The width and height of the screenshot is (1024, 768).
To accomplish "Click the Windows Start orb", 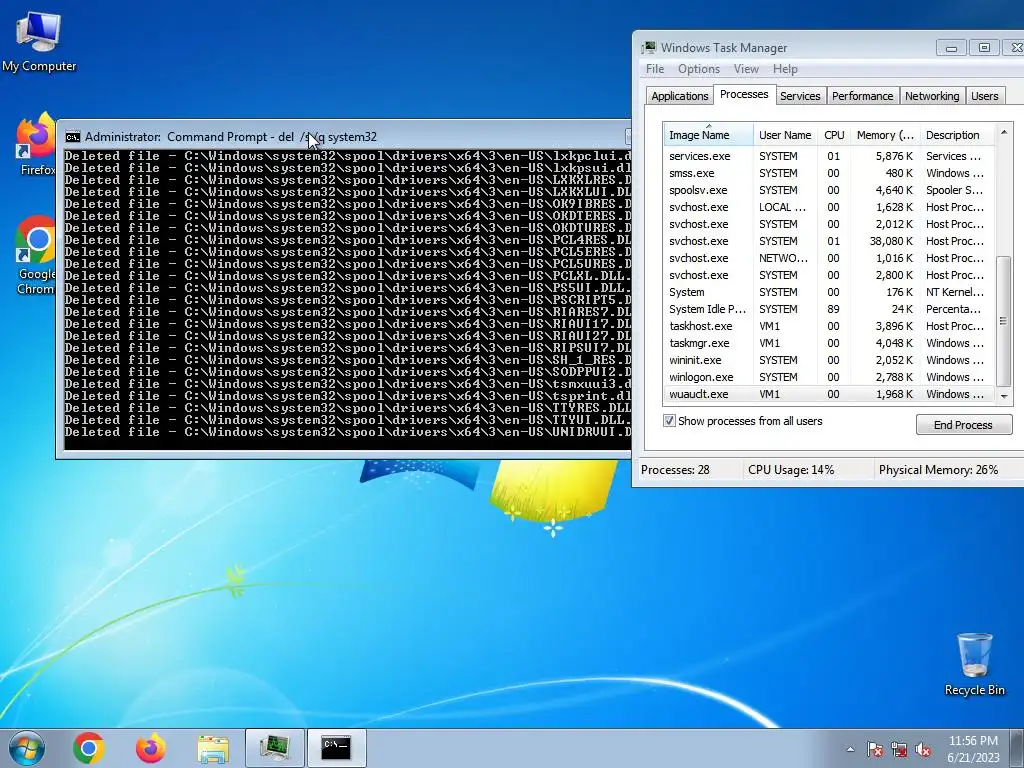I will tap(27, 748).
